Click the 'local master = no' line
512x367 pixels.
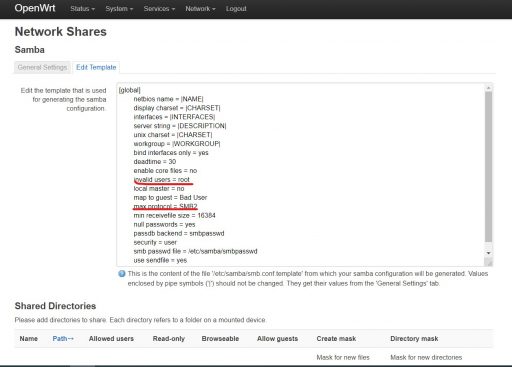pos(159,189)
